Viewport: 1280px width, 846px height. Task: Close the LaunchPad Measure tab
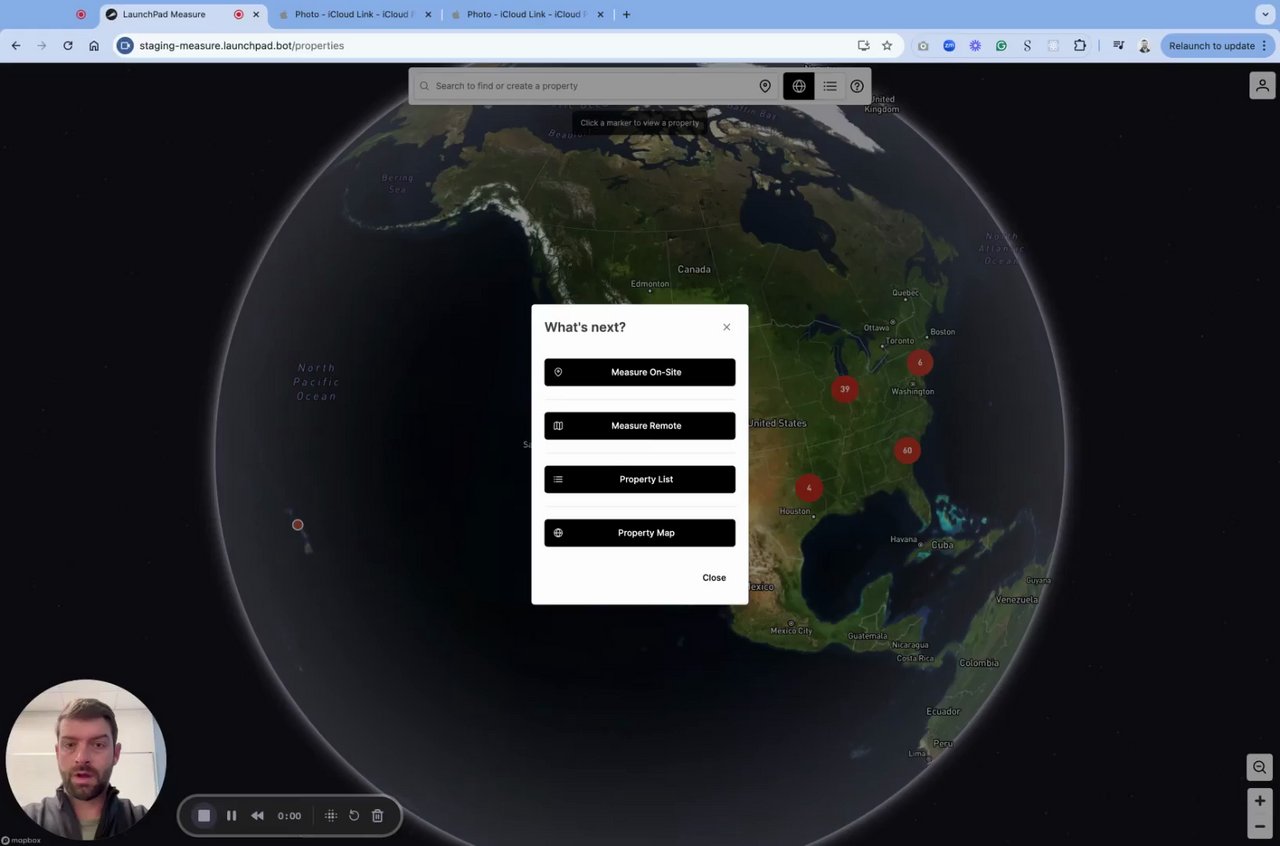(256, 15)
